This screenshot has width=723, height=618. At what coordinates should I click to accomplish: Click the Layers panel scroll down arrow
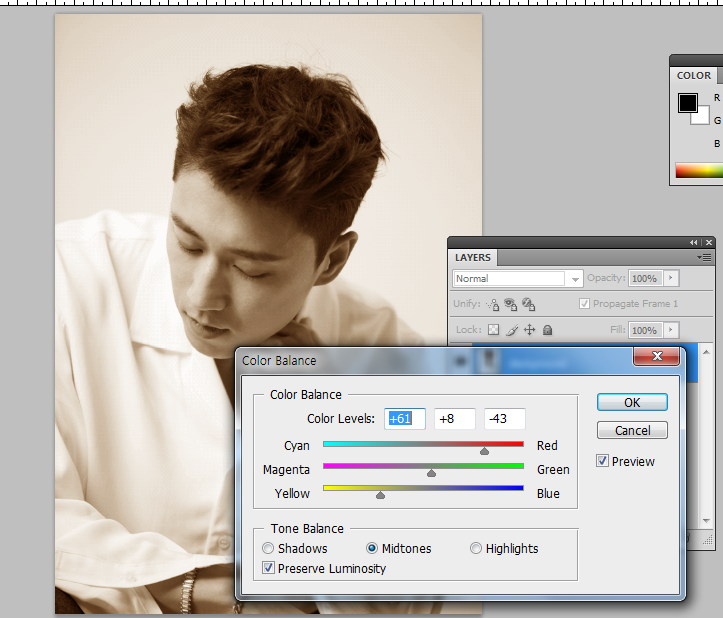[x=706, y=520]
